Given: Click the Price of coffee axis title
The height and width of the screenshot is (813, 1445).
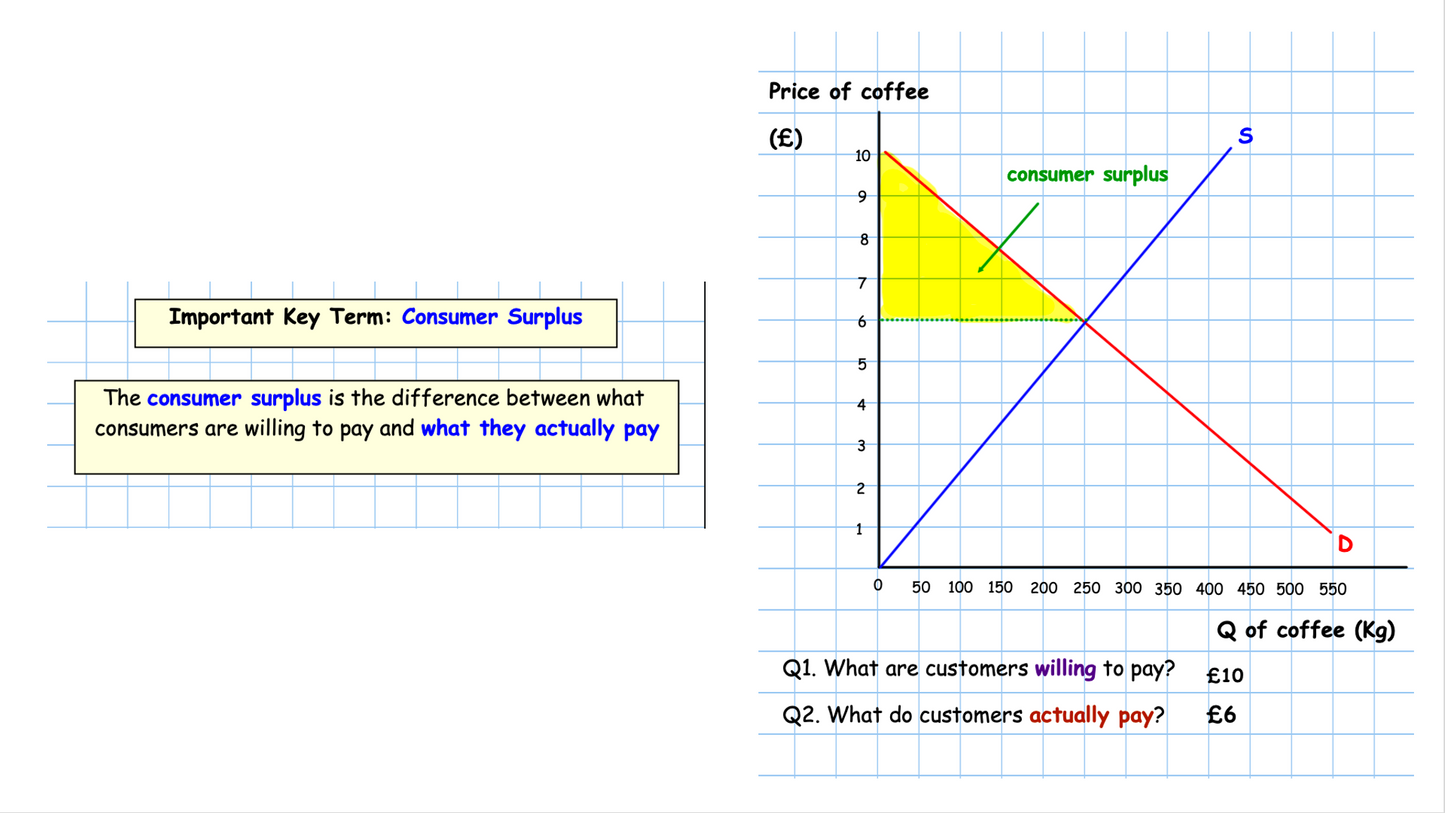Looking at the screenshot, I should click(848, 92).
